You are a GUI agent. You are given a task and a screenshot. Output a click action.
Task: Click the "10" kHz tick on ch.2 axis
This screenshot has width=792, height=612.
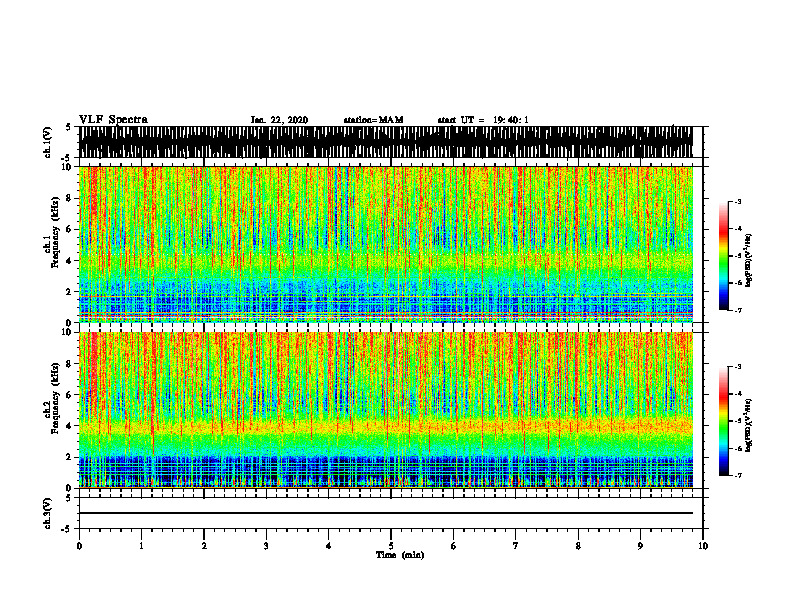[68, 332]
